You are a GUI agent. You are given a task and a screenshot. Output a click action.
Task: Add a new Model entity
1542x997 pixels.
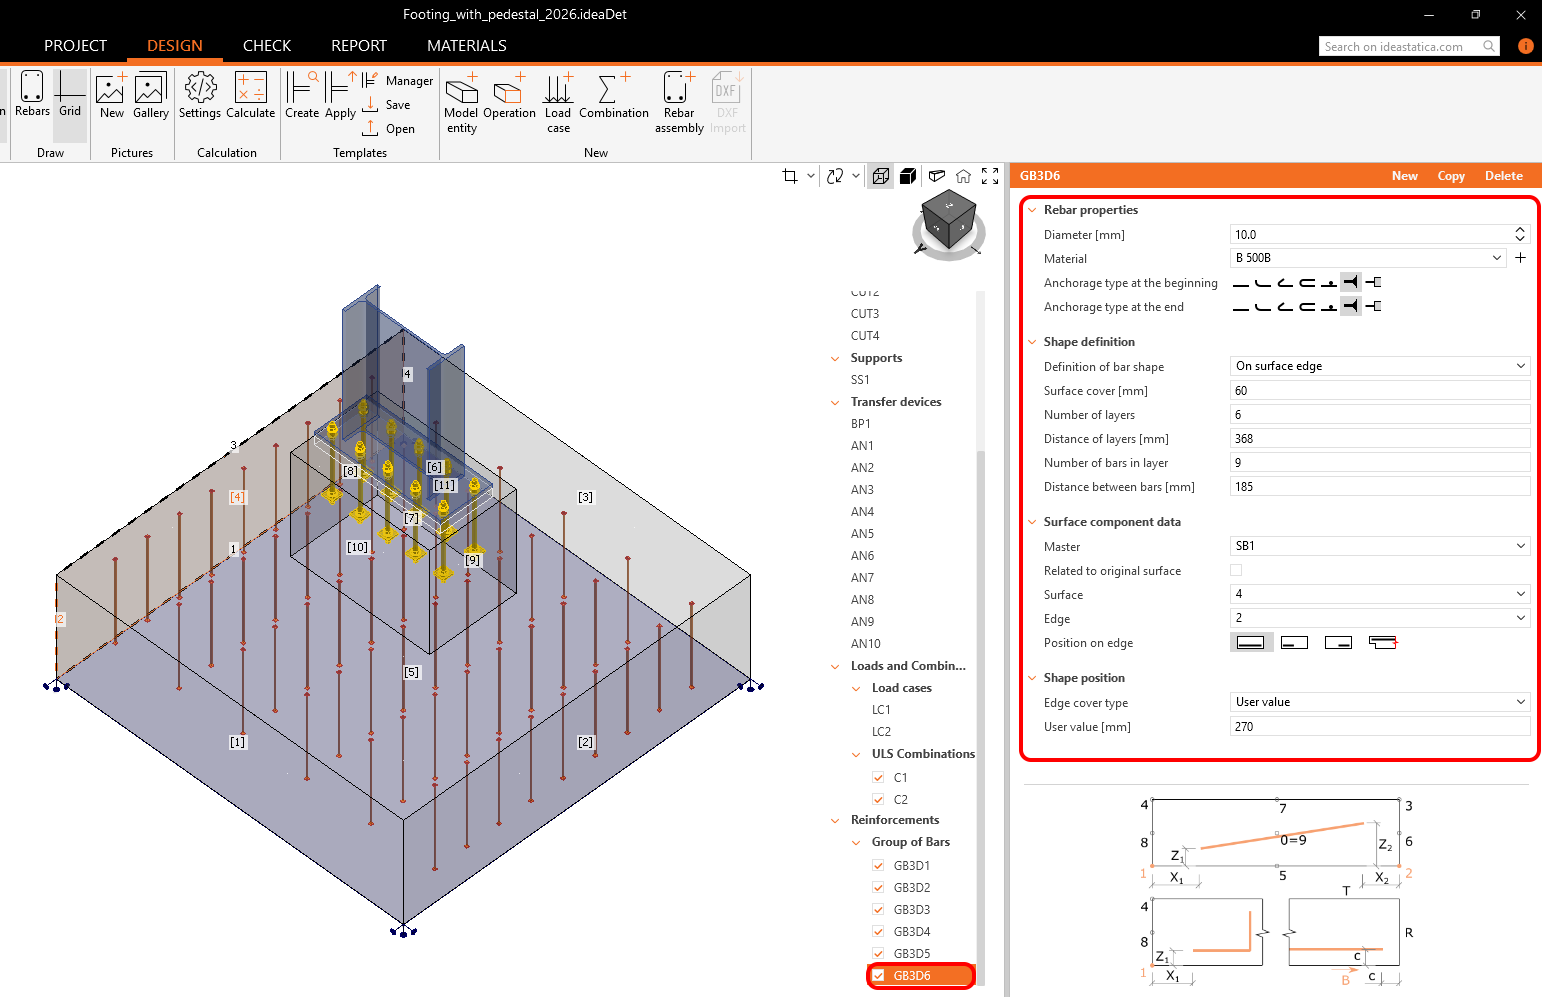461,101
